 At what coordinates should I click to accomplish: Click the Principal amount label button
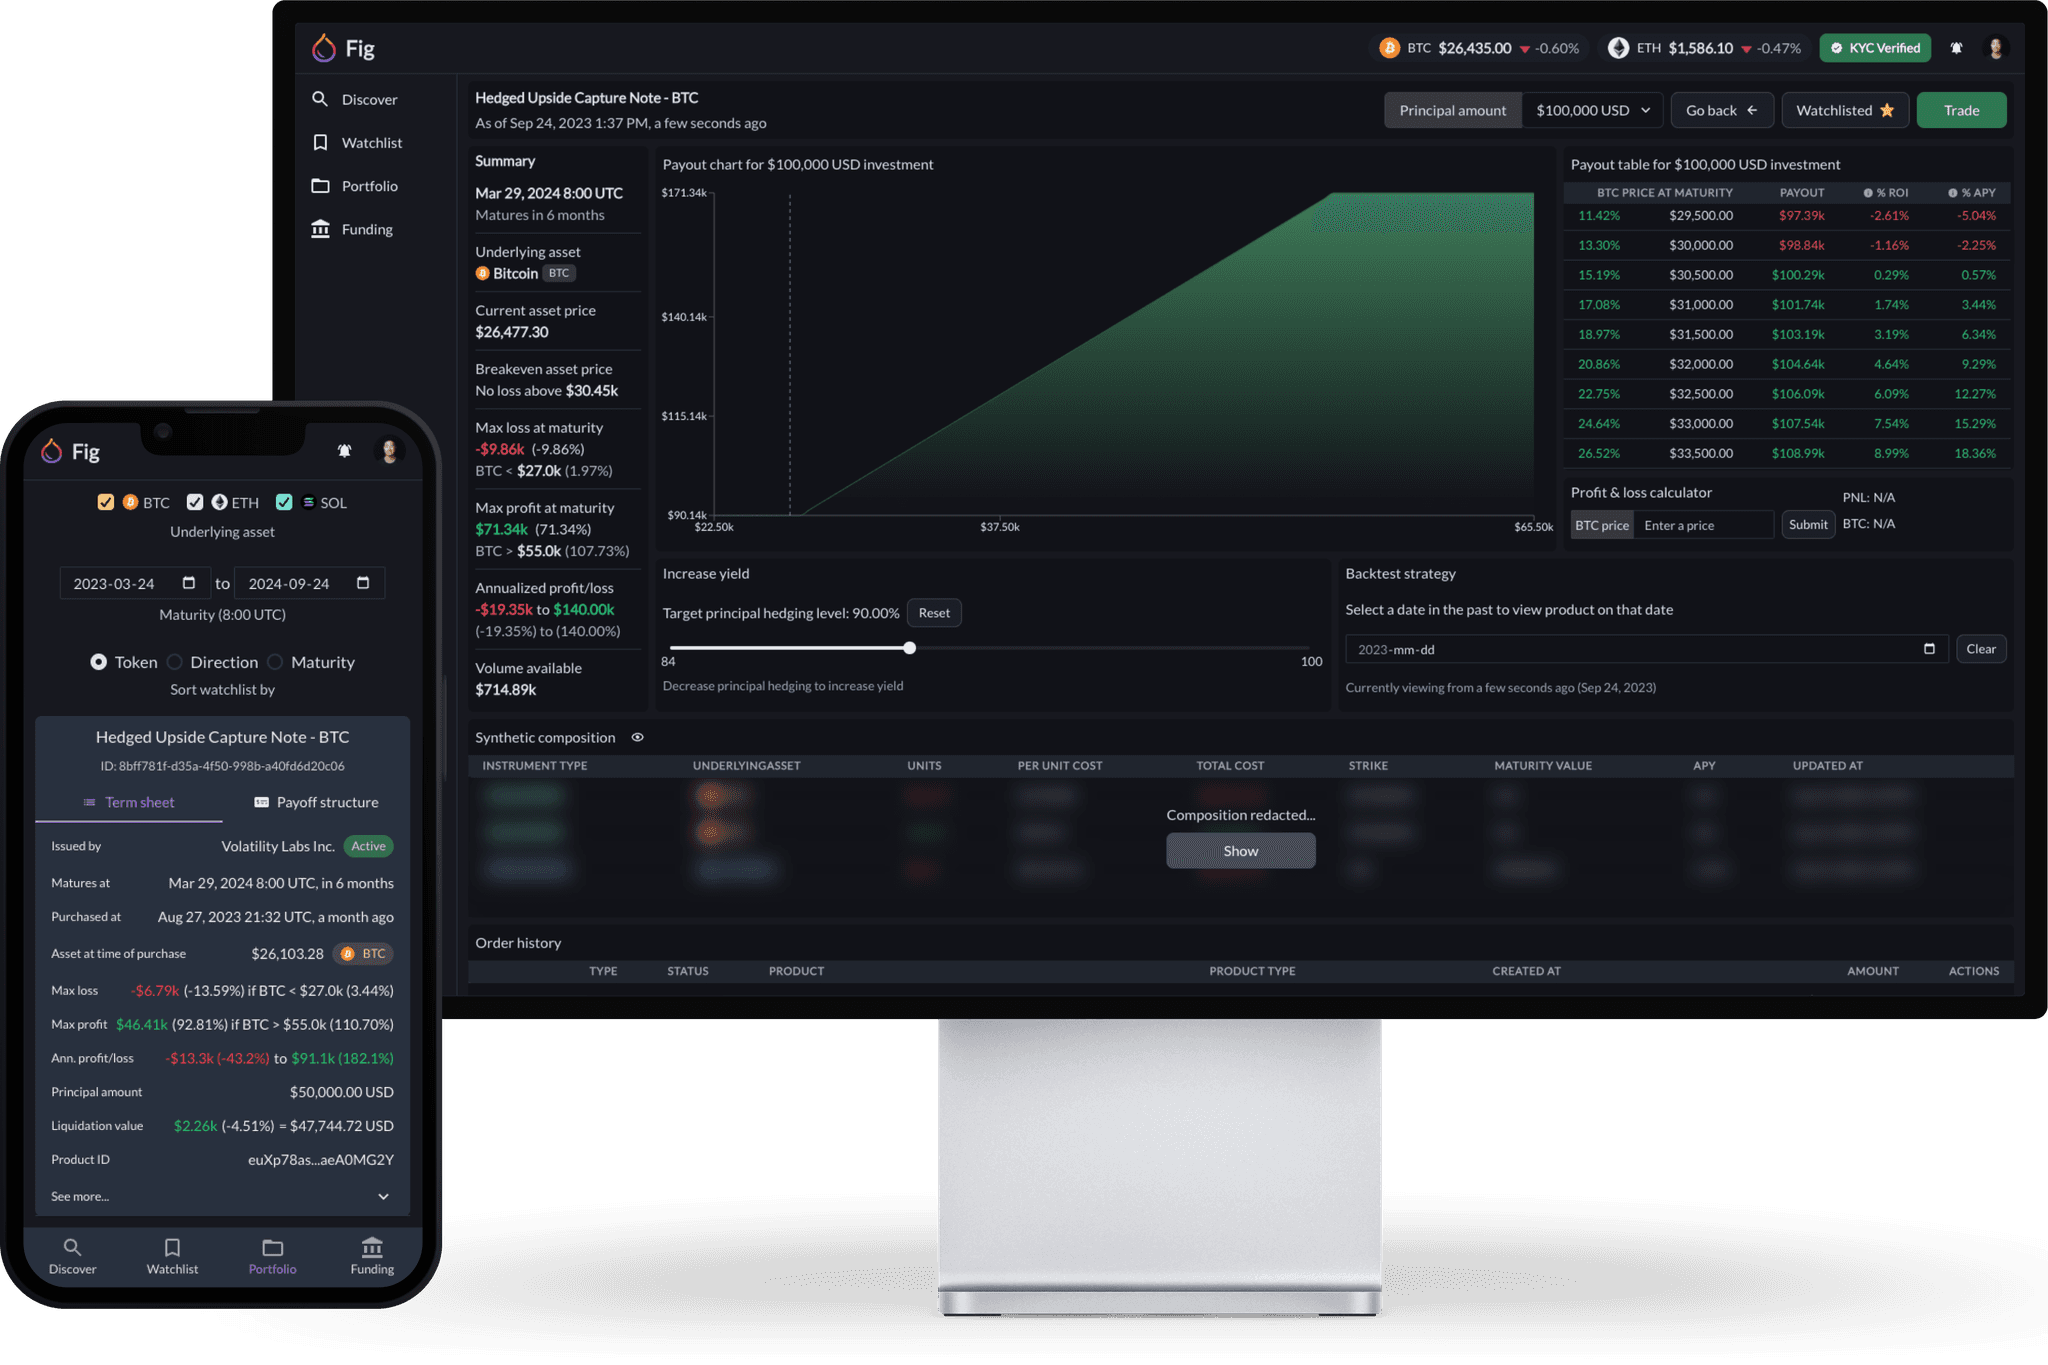1453,110
